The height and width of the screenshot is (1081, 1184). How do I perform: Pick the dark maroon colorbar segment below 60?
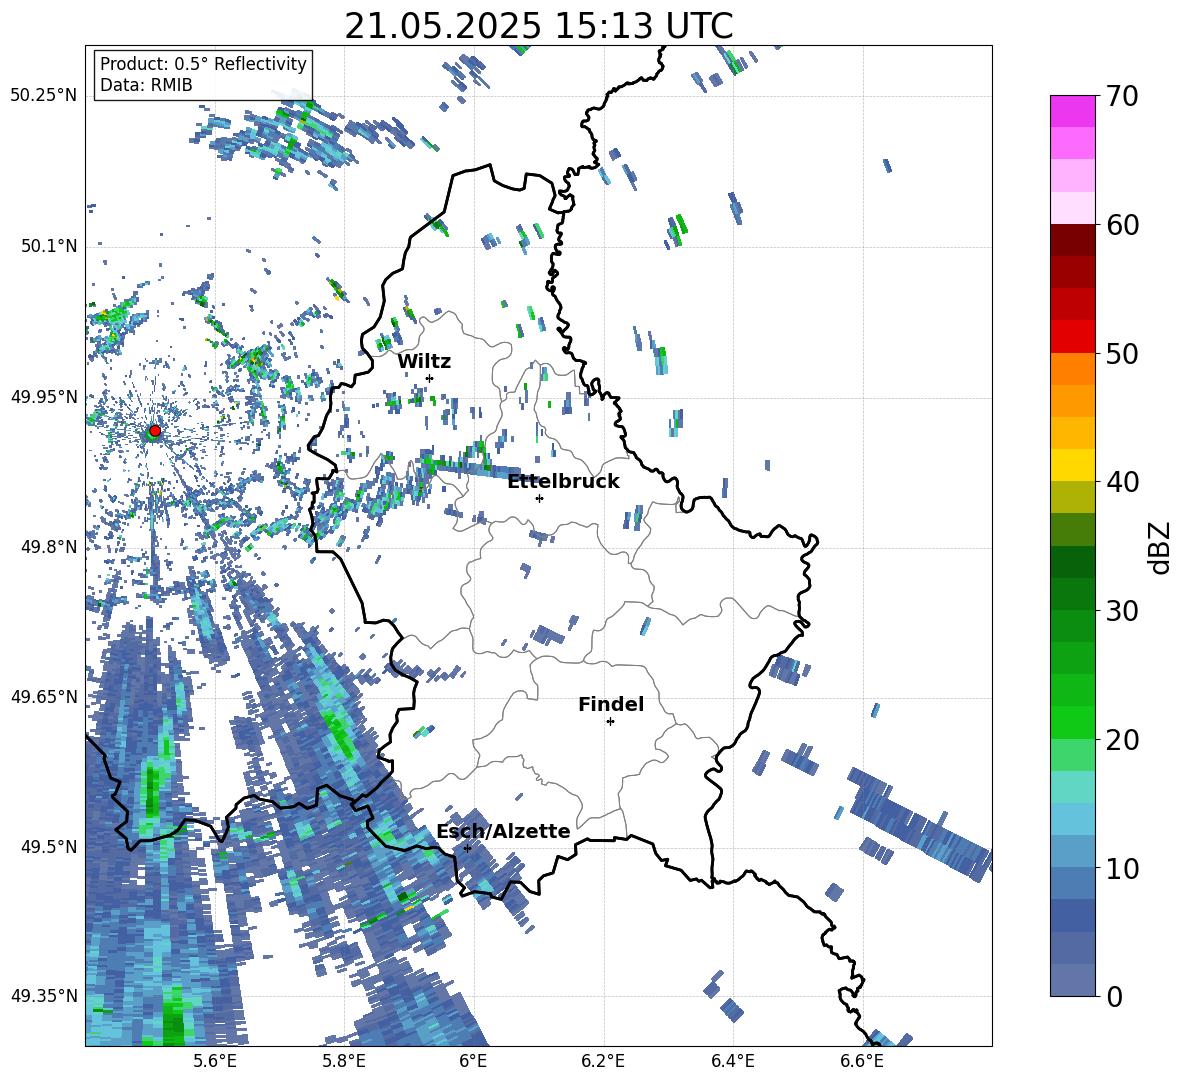(x=1072, y=240)
